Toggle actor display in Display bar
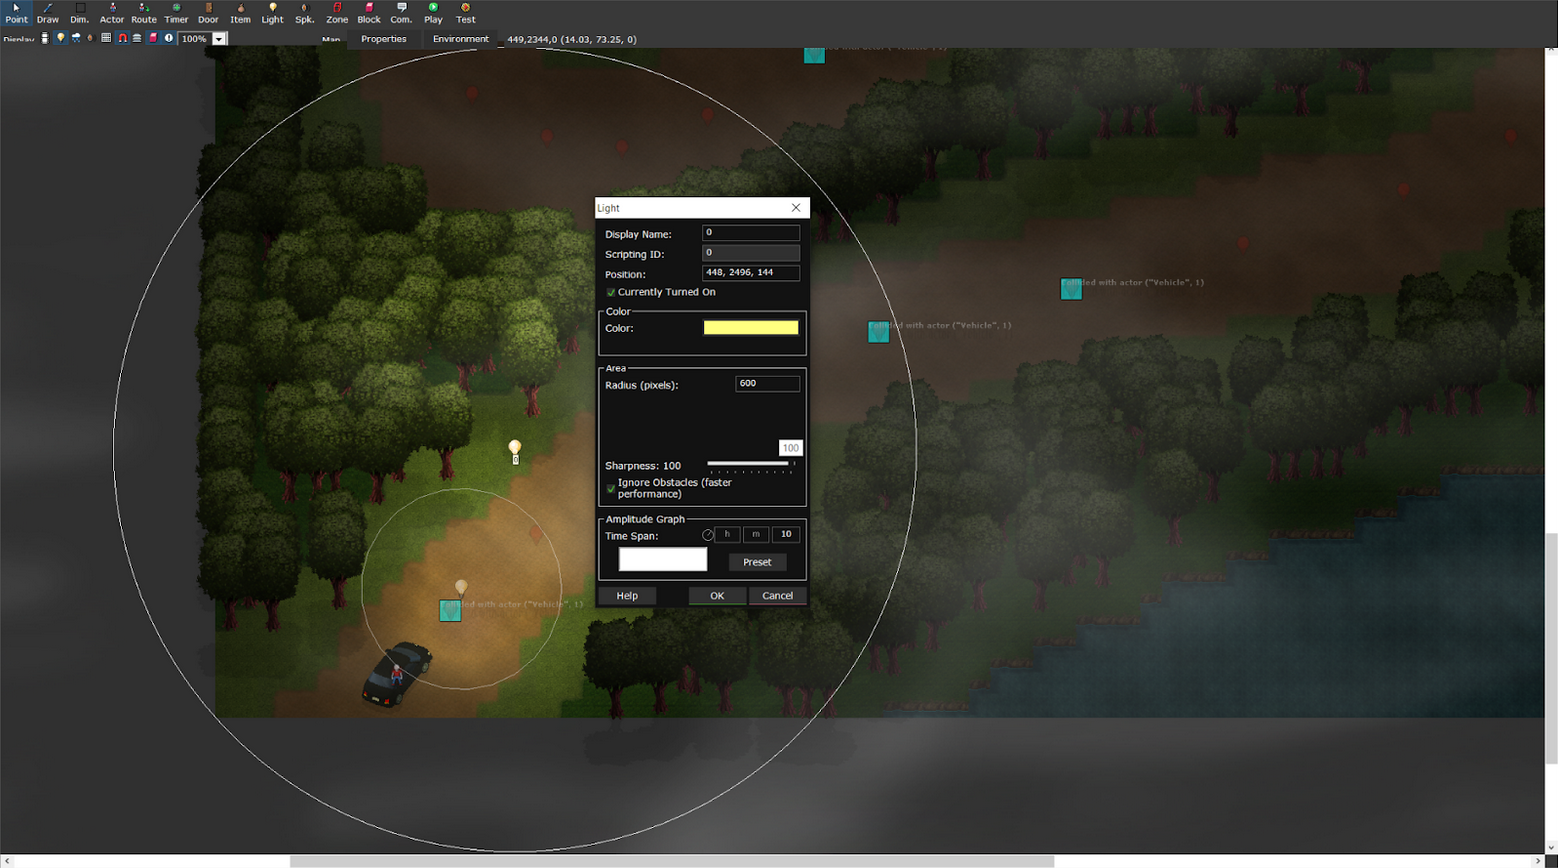 click(x=45, y=38)
